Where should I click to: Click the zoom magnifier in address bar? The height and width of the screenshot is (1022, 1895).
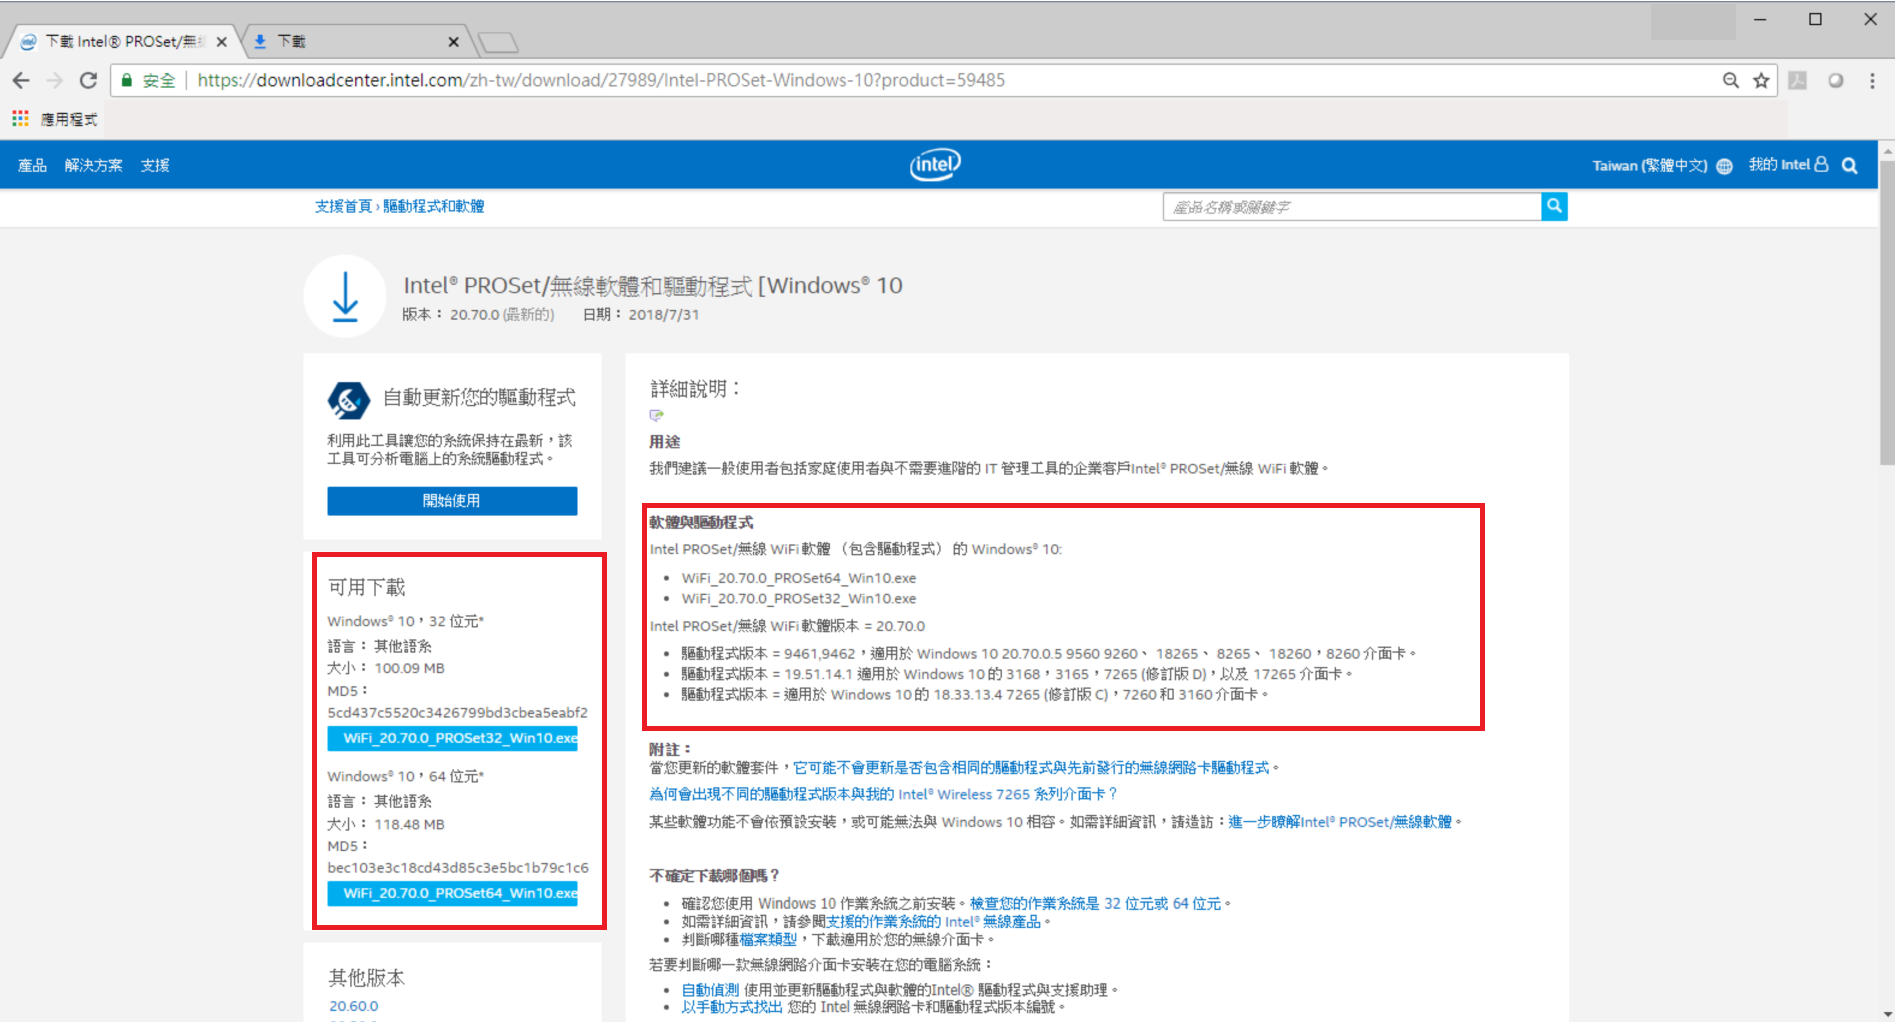click(x=1731, y=80)
